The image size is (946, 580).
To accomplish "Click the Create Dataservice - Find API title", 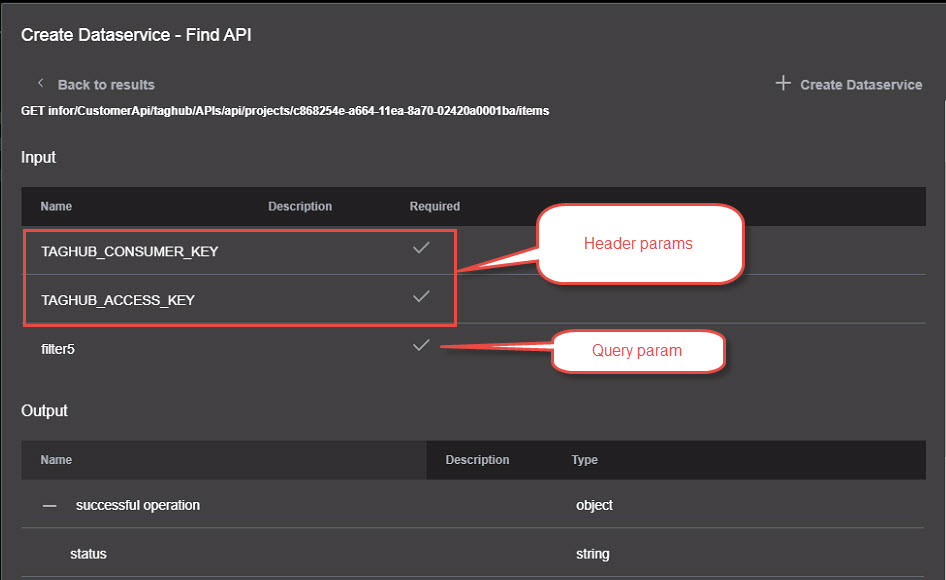I will pos(136,35).
